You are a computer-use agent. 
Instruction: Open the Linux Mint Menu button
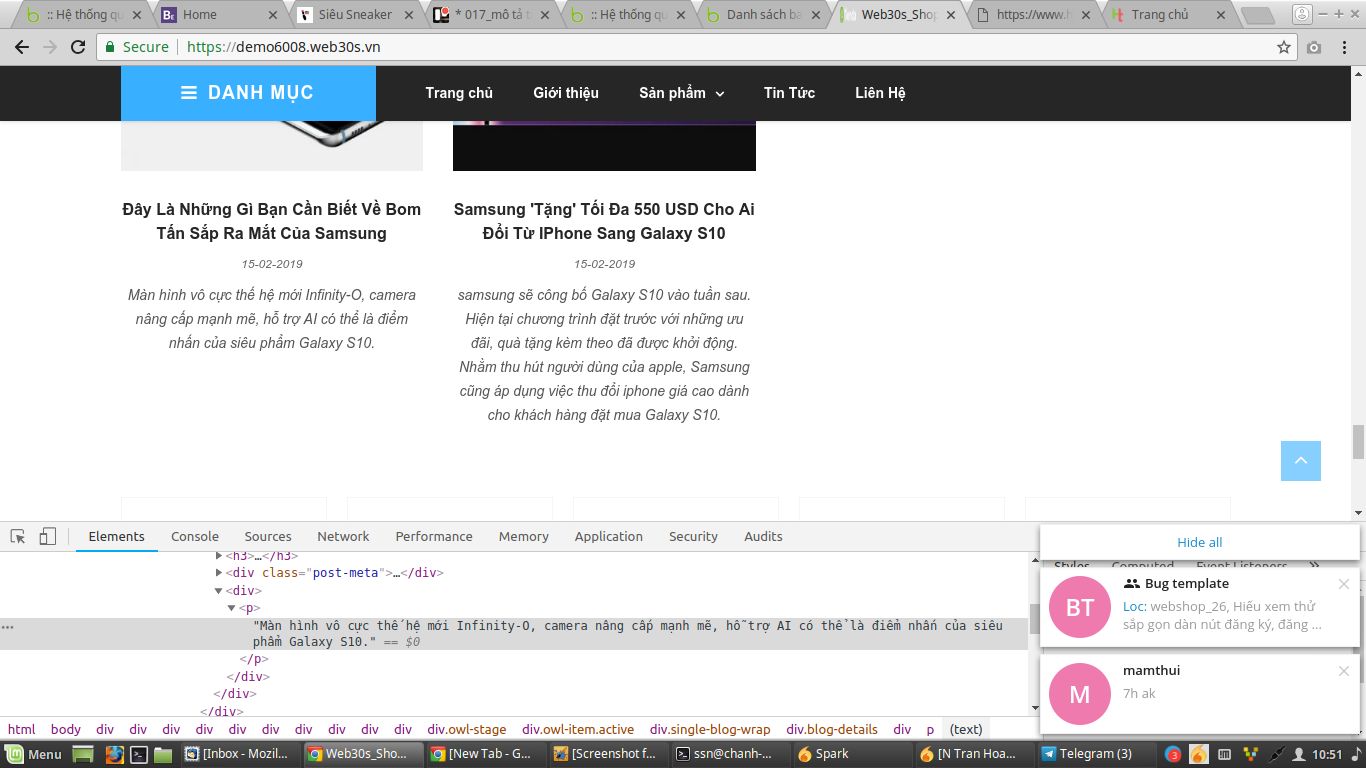(x=34, y=754)
